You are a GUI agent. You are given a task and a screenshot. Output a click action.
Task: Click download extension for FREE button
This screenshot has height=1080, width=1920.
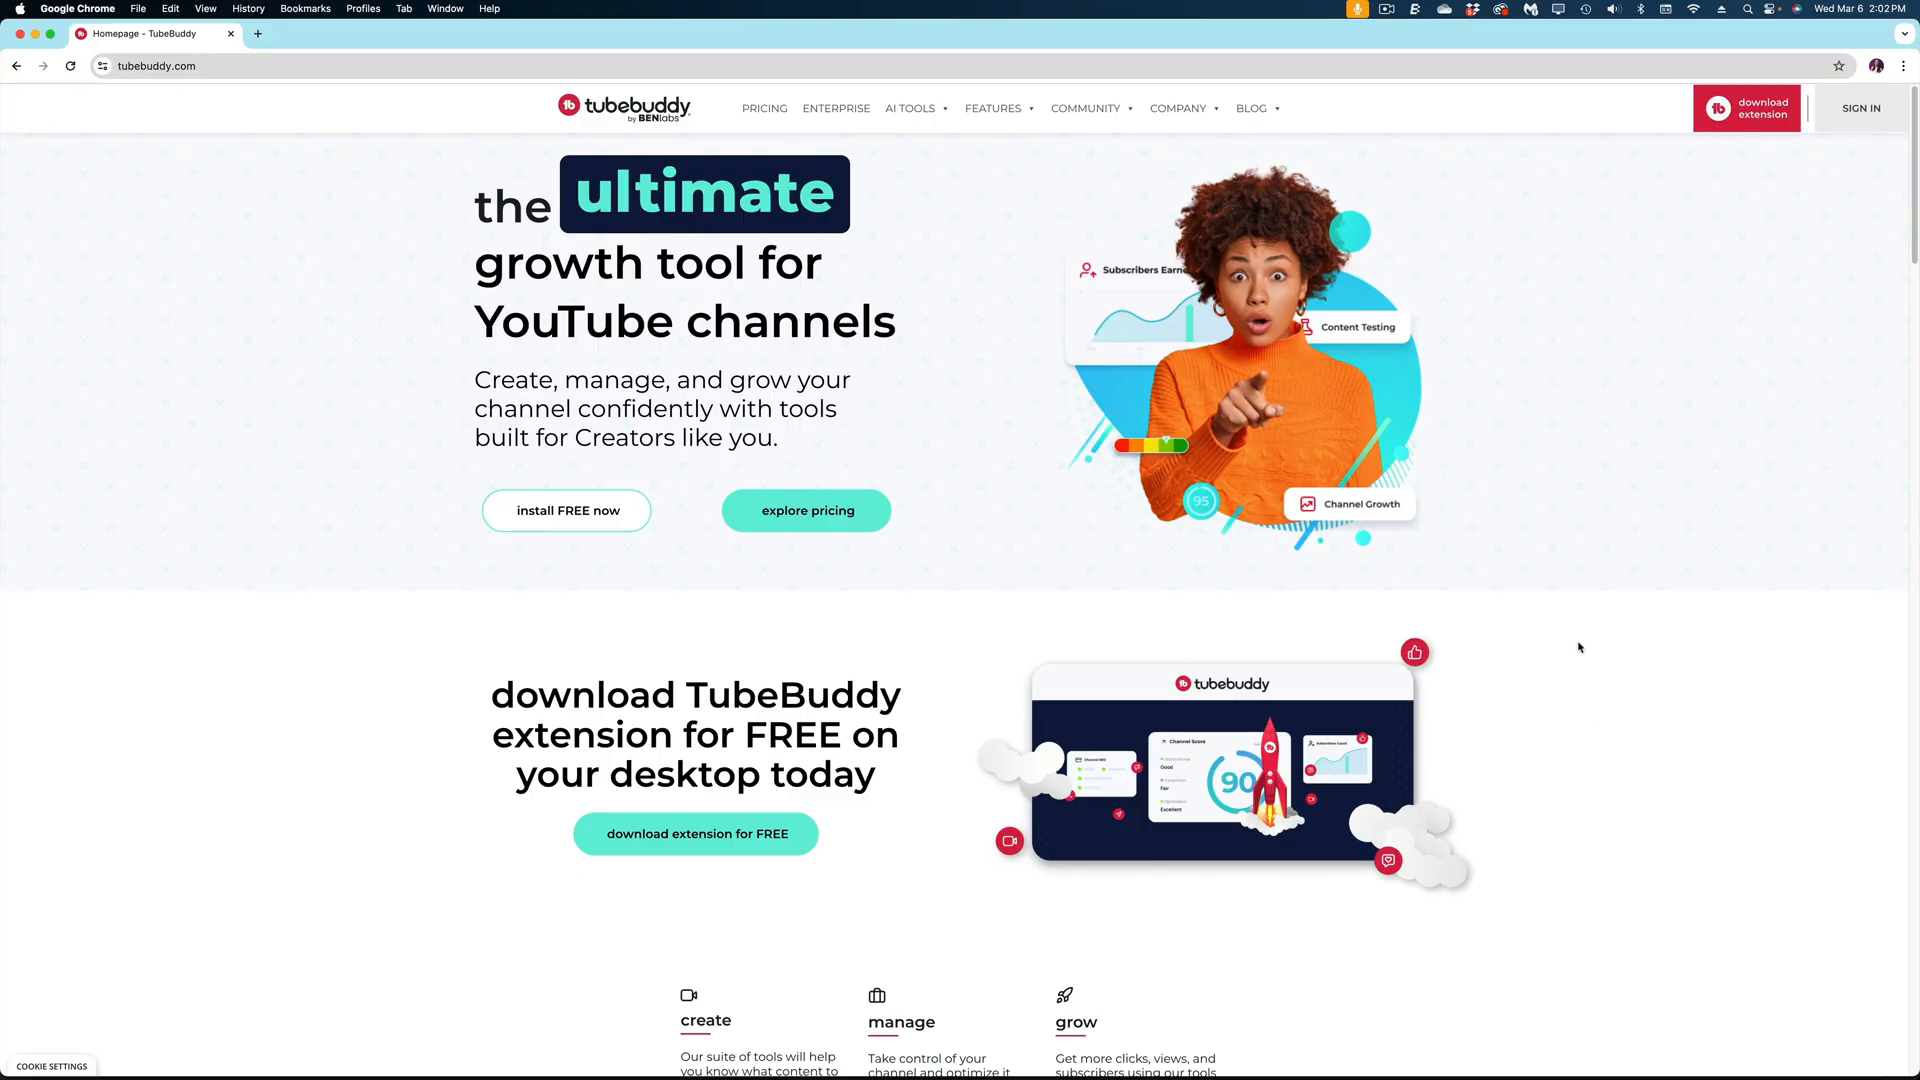696,833
